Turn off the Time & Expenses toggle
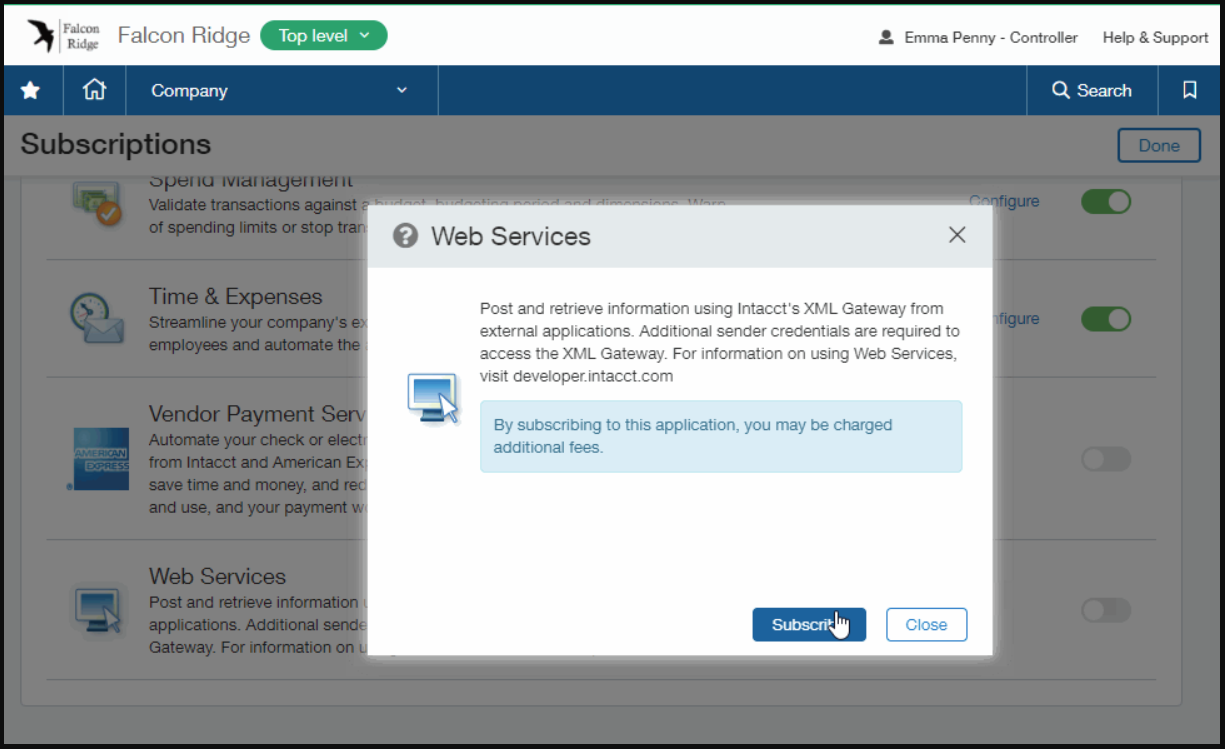 (x=1106, y=319)
